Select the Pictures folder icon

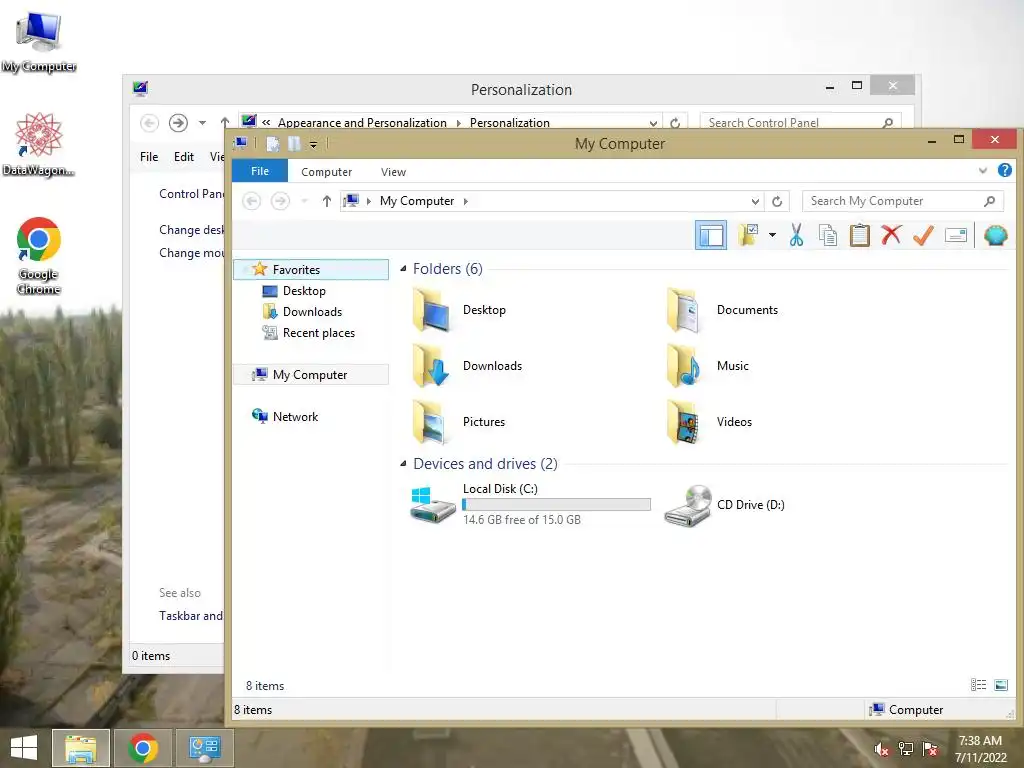(431, 422)
